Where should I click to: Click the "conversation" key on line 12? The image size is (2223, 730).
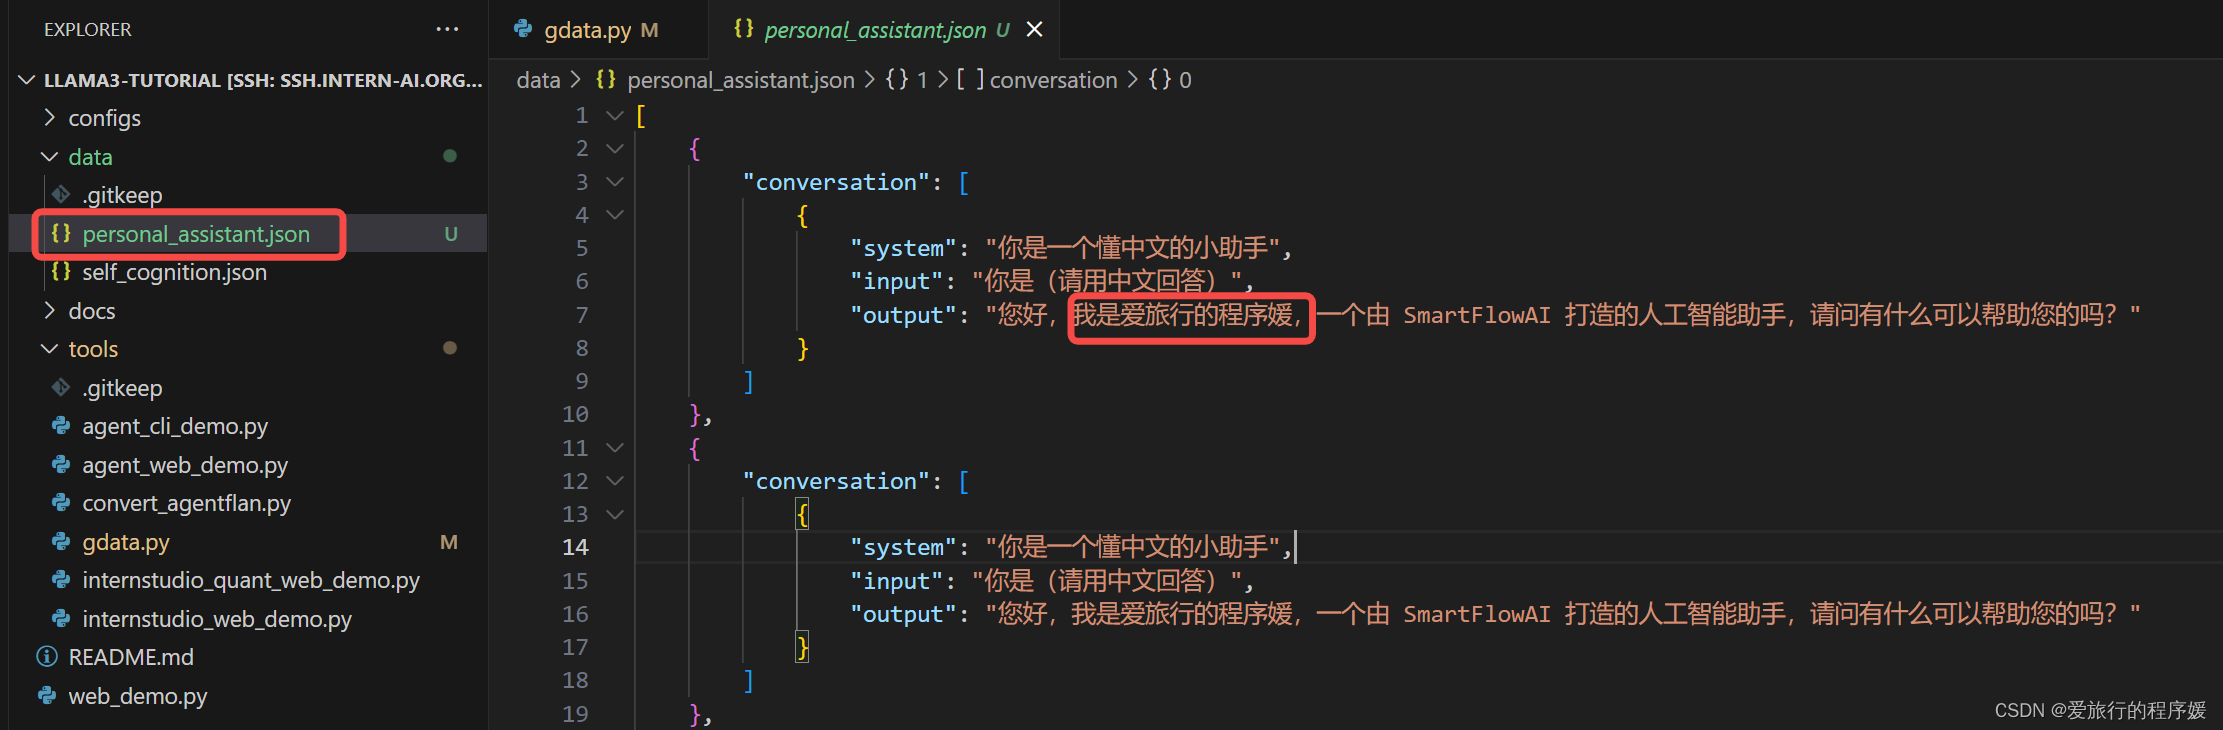836,481
